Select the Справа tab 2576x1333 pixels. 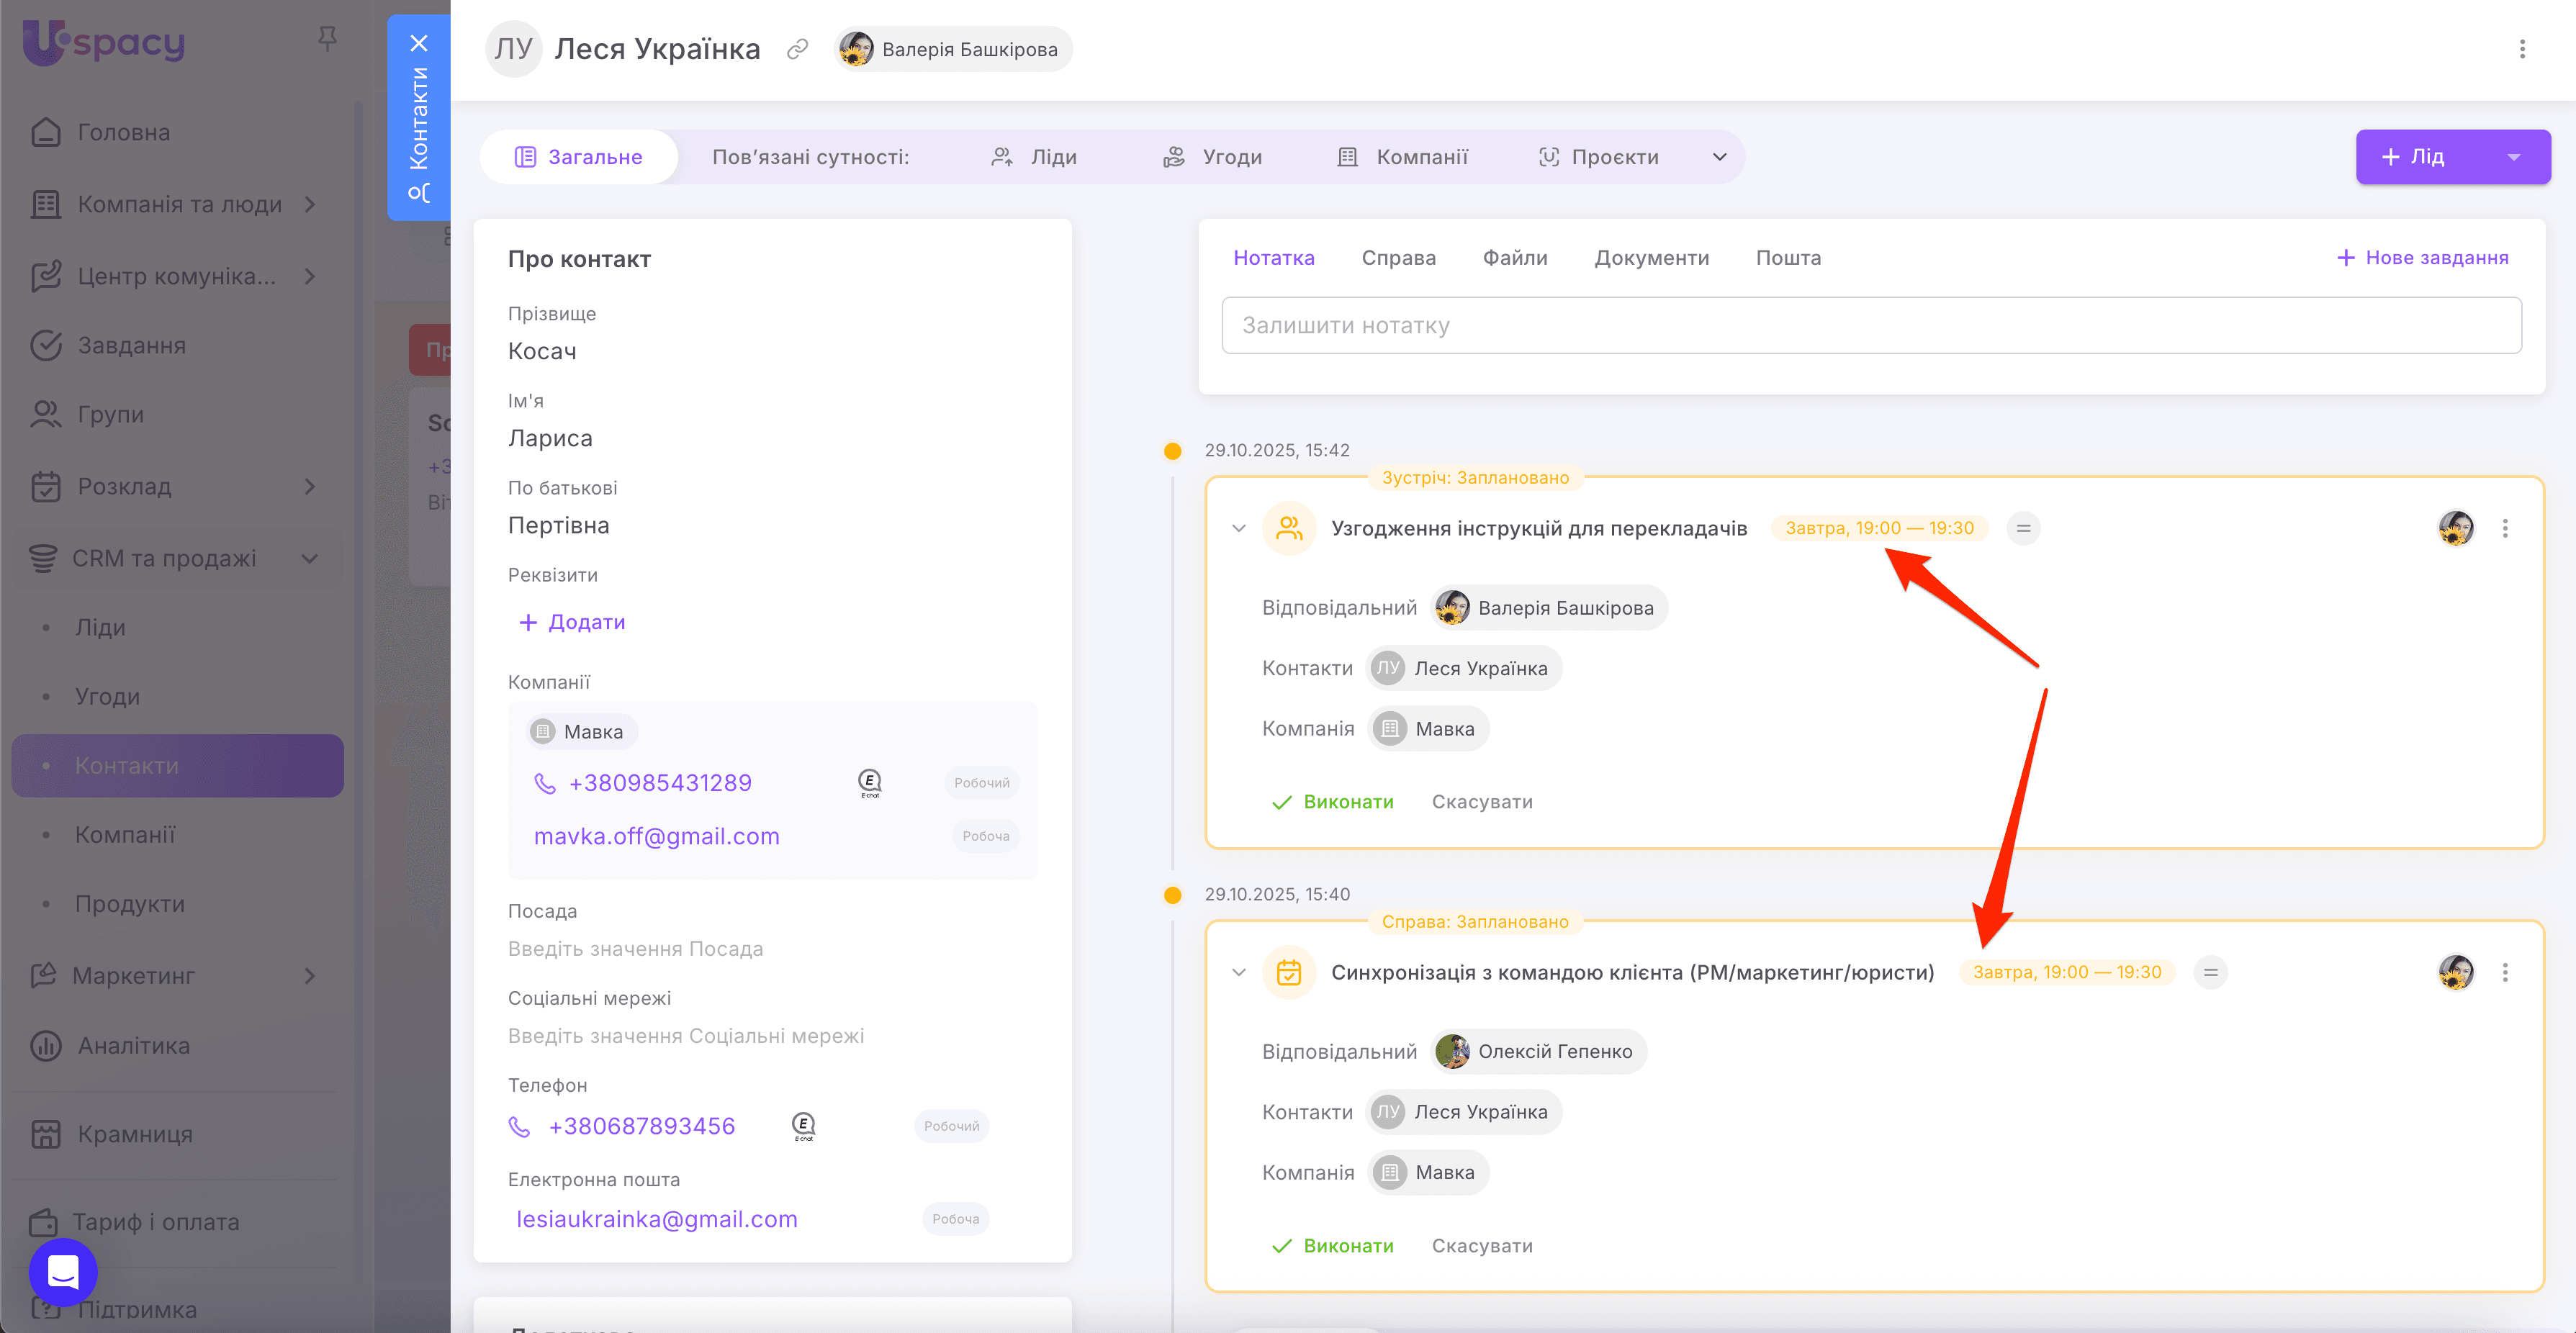pyautogui.click(x=1398, y=258)
